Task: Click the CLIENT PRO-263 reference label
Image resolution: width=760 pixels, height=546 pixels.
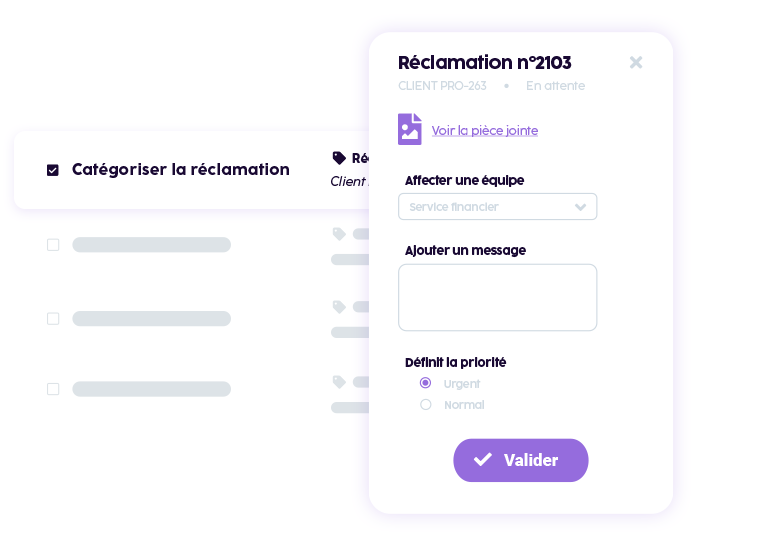Action: click(x=442, y=86)
